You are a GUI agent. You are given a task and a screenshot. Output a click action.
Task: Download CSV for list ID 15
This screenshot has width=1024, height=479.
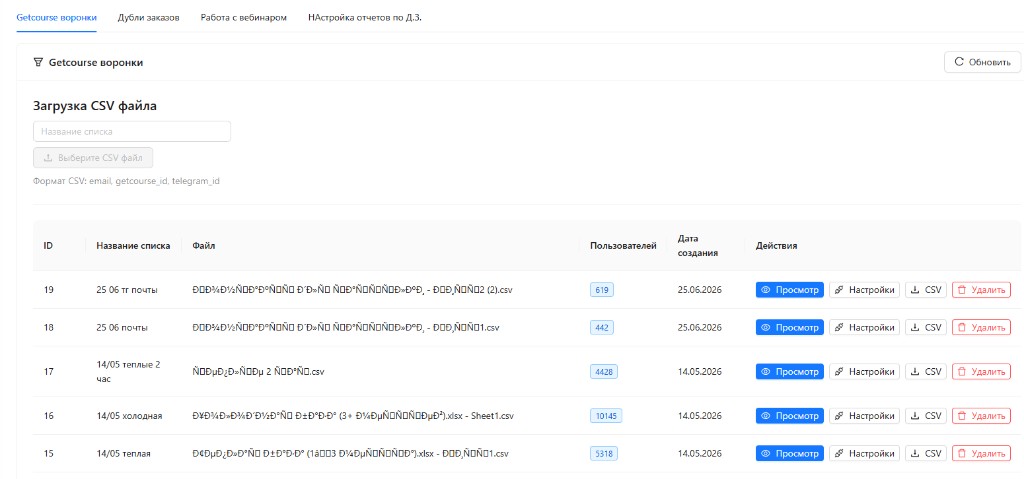[x=925, y=454]
